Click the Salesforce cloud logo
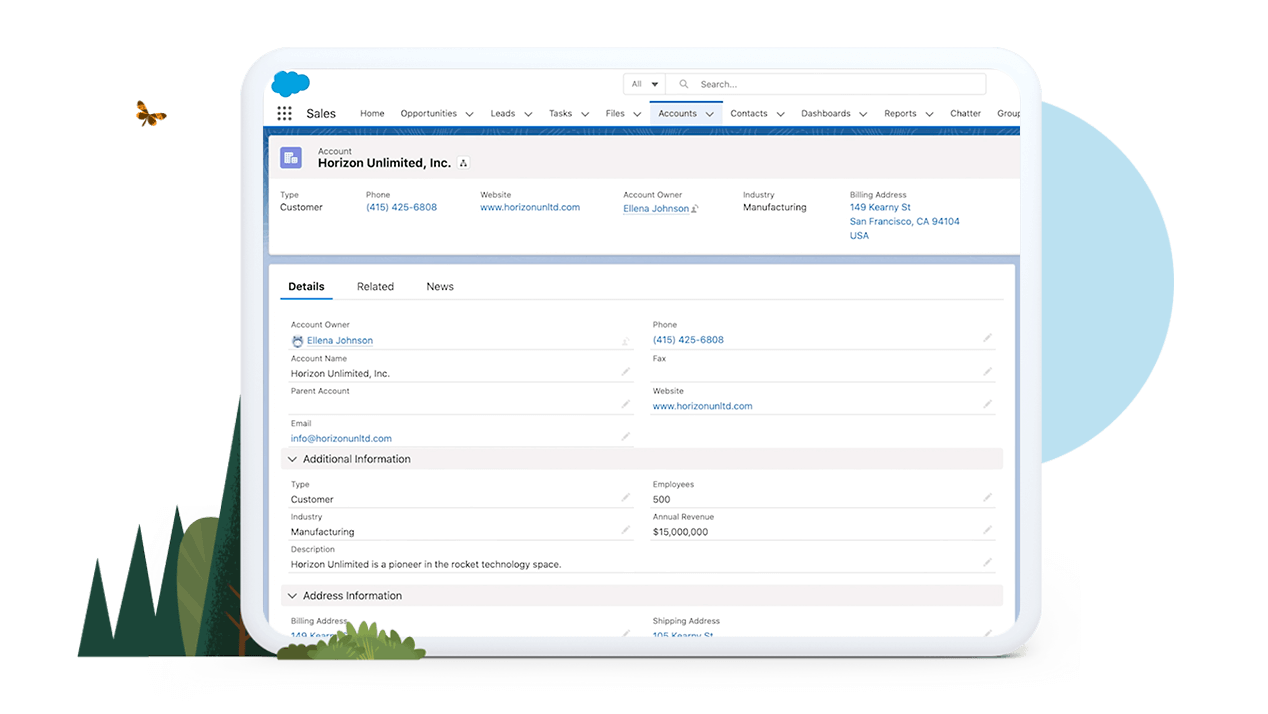 pos(290,84)
